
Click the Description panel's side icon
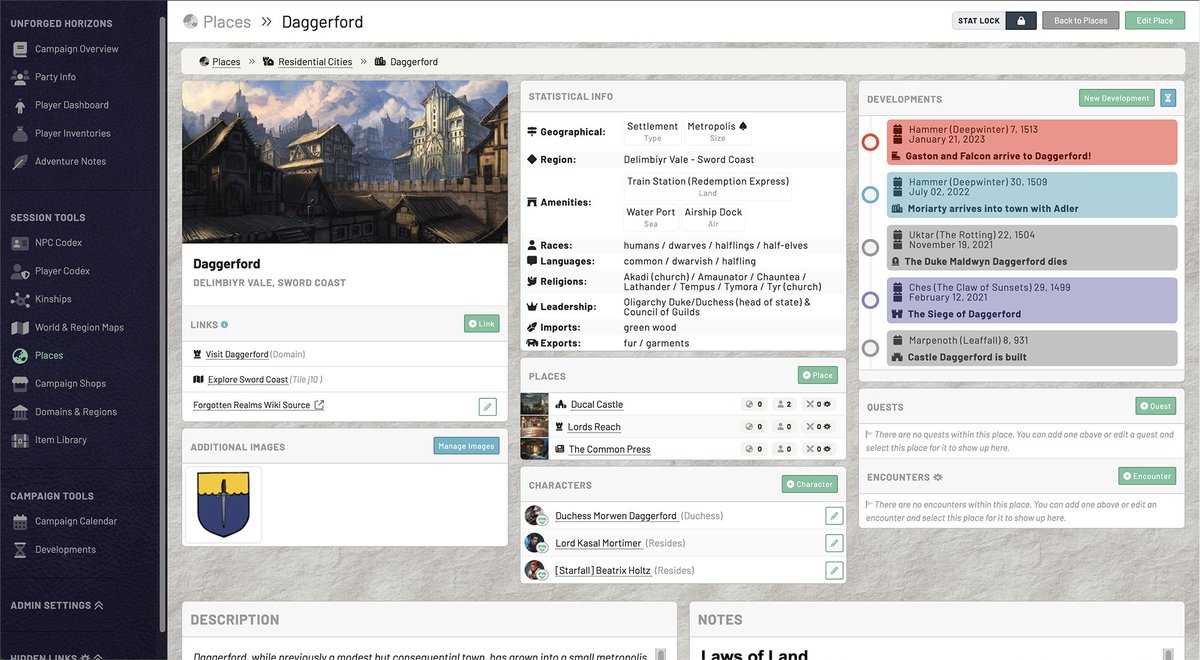tap(660, 655)
